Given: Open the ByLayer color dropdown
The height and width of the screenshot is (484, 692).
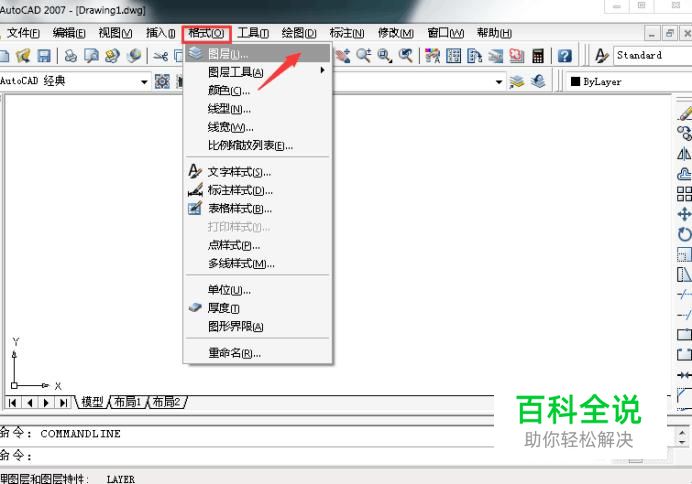Looking at the screenshot, I should [x=631, y=82].
